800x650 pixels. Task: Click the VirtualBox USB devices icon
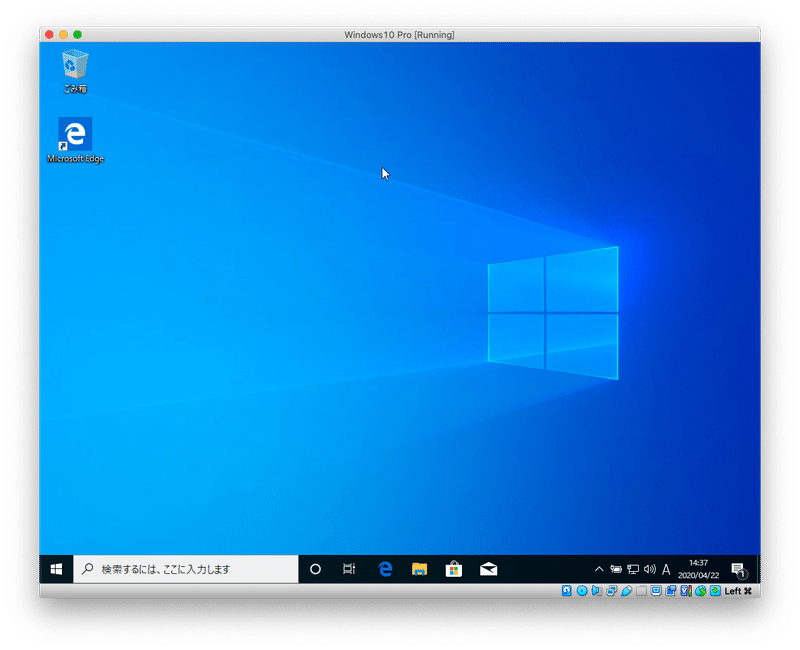(x=627, y=590)
